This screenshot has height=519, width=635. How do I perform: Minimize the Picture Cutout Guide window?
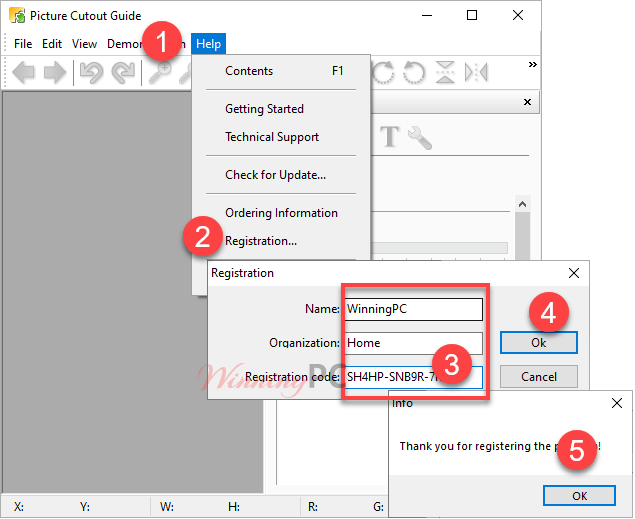pos(427,15)
